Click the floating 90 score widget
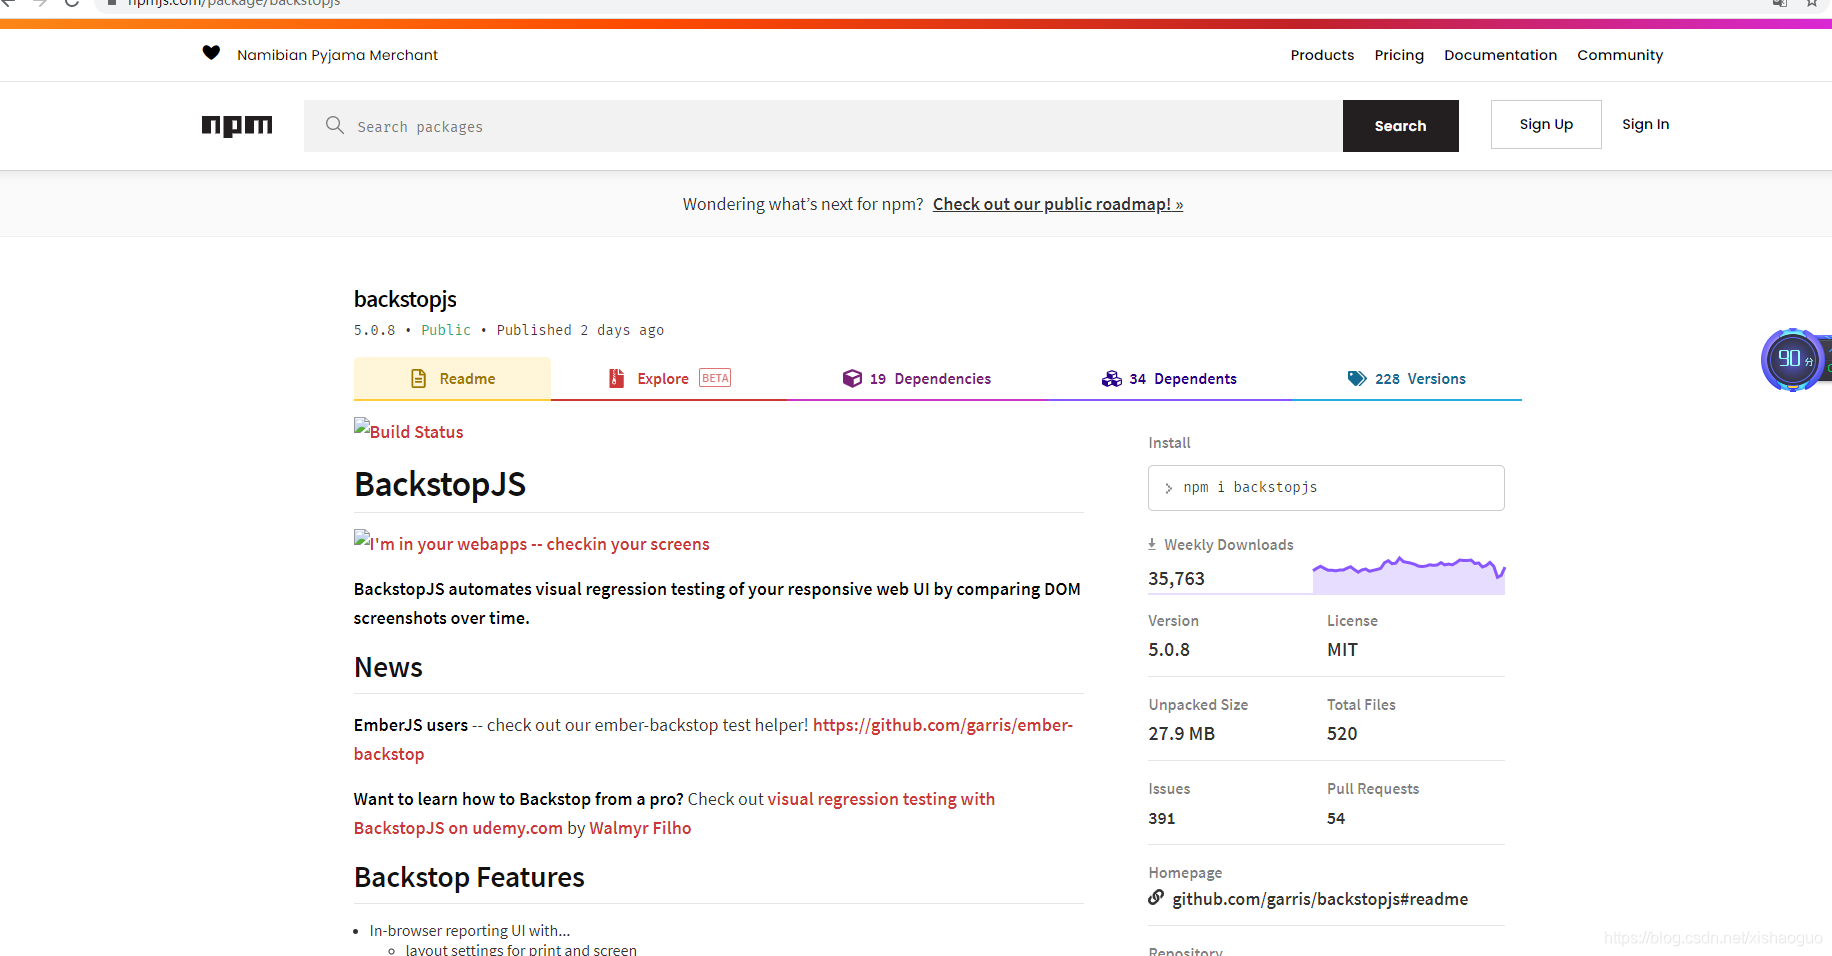 (1792, 359)
